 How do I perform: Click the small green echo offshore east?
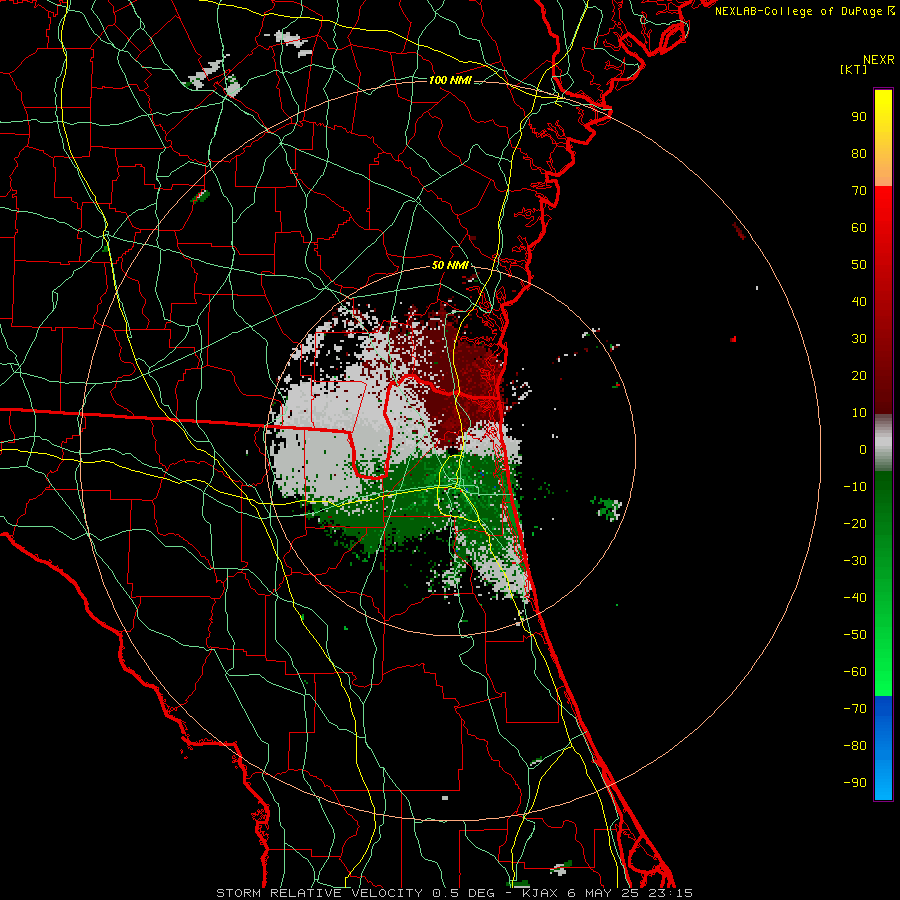[x=607, y=508]
